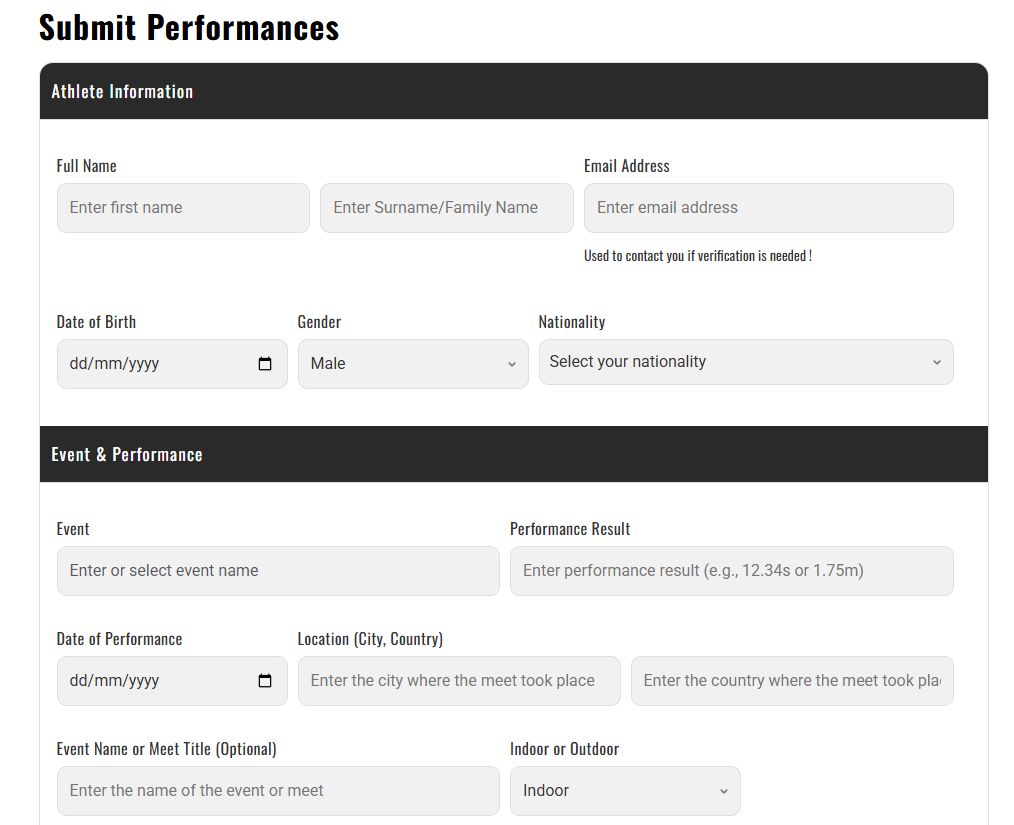Expand the Gender dropdown showing Male
Viewport: 1014px width, 825px height.
412,364
